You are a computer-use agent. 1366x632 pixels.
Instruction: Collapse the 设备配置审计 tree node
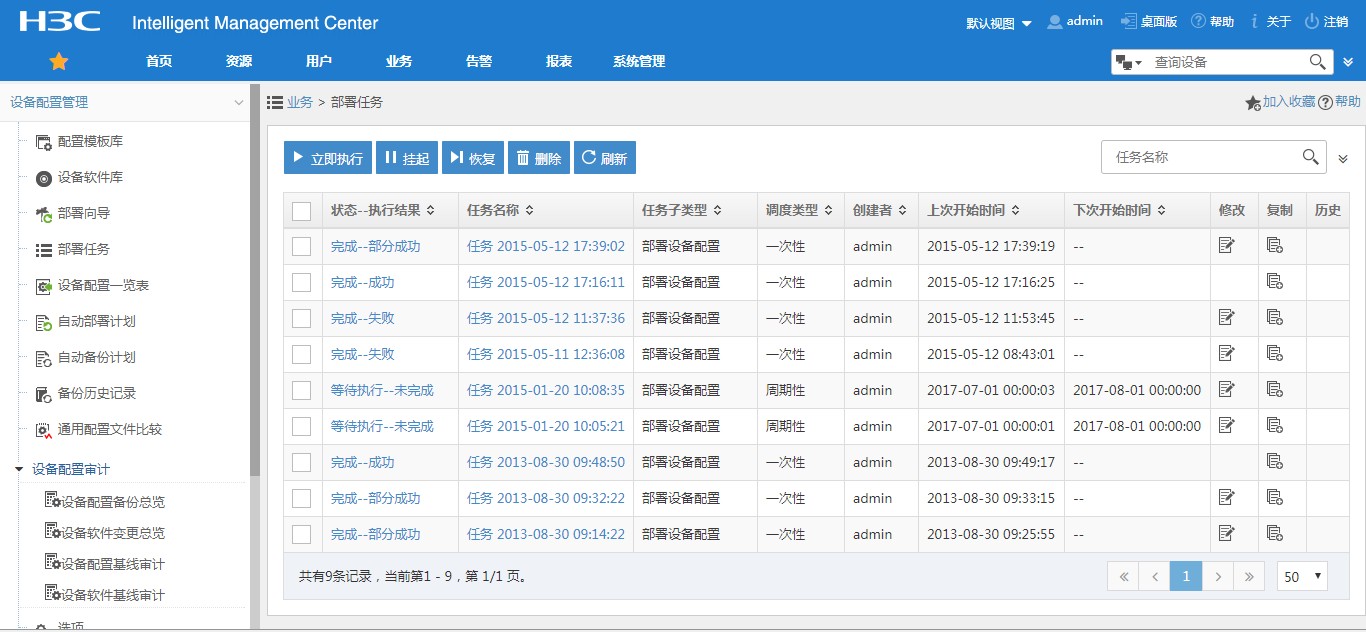tap(19, 469)
